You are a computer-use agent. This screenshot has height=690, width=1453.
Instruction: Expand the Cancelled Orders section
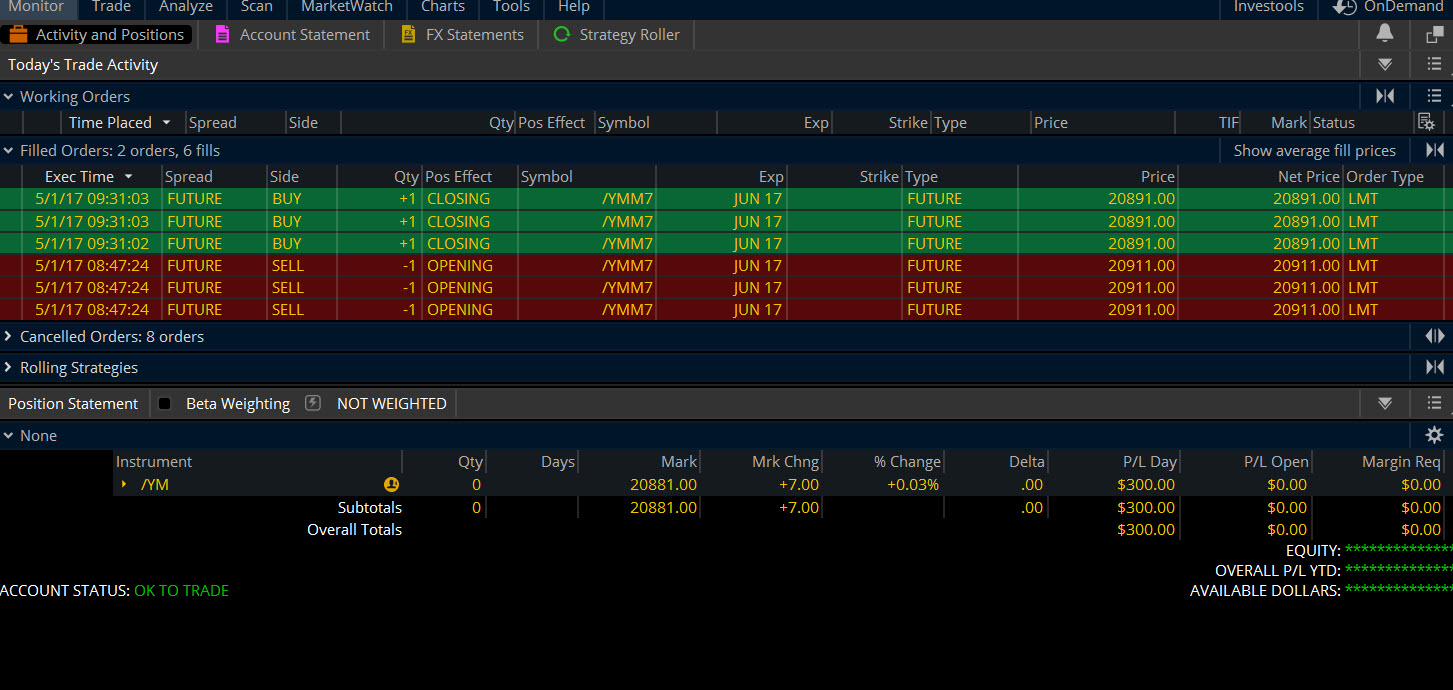[8, 336]
